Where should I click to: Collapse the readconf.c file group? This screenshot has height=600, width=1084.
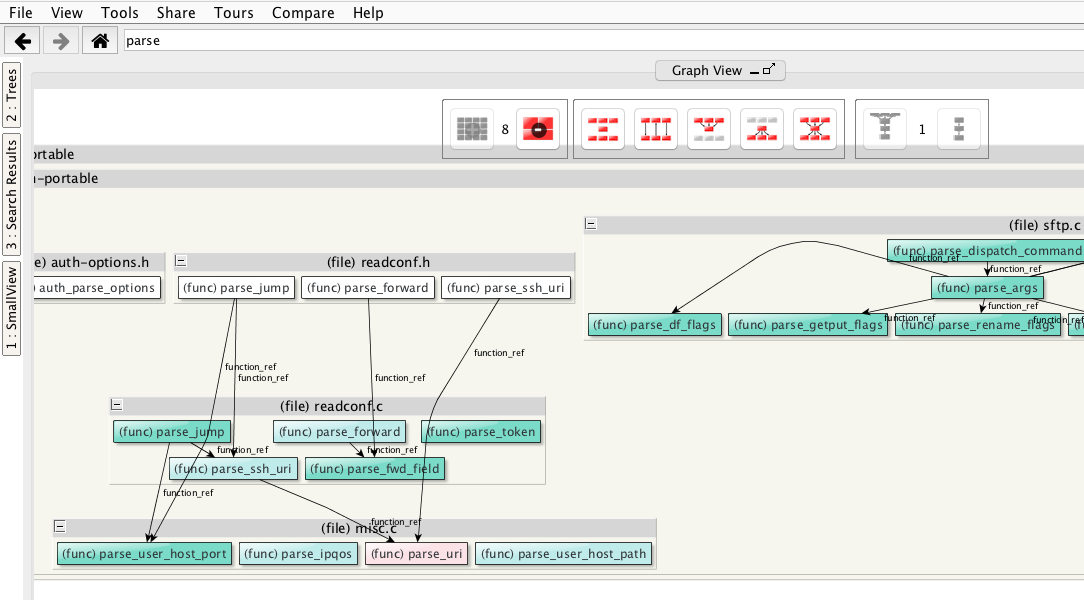click(x=116, y=405)
